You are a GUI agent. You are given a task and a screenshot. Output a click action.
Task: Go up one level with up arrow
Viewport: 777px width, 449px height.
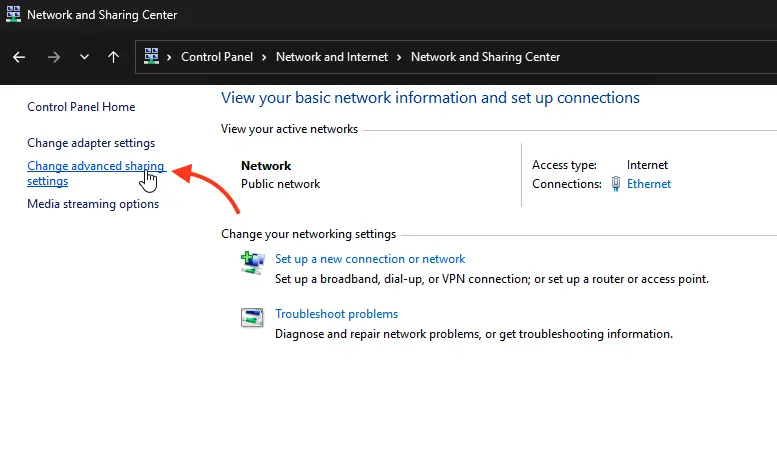[113, 57]
